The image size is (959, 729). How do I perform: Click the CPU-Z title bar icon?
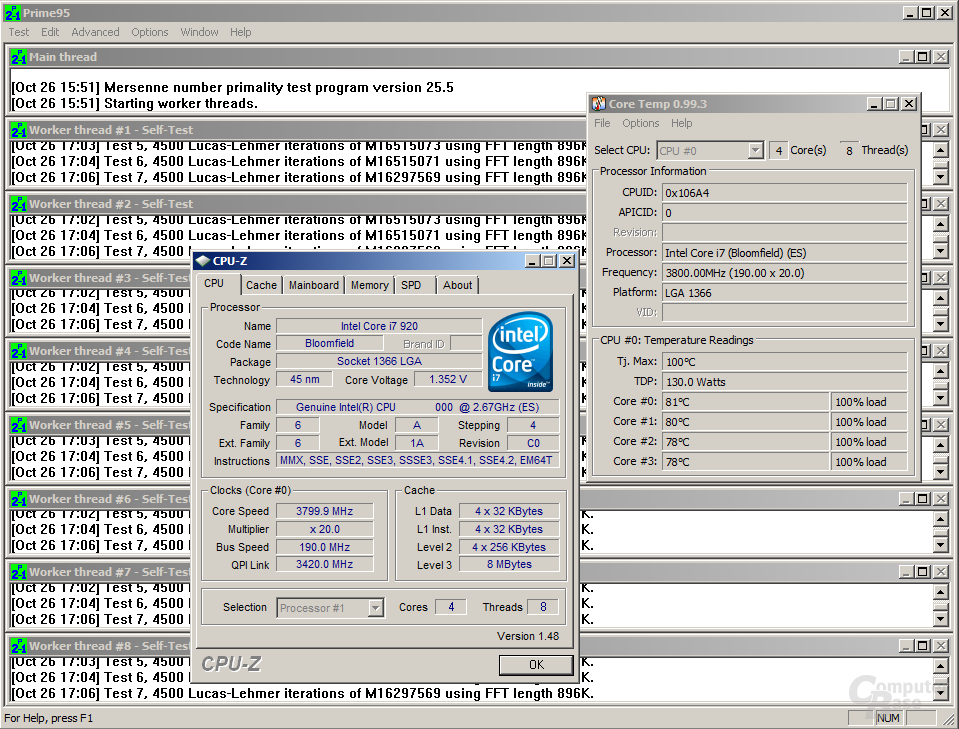point(202,261)
